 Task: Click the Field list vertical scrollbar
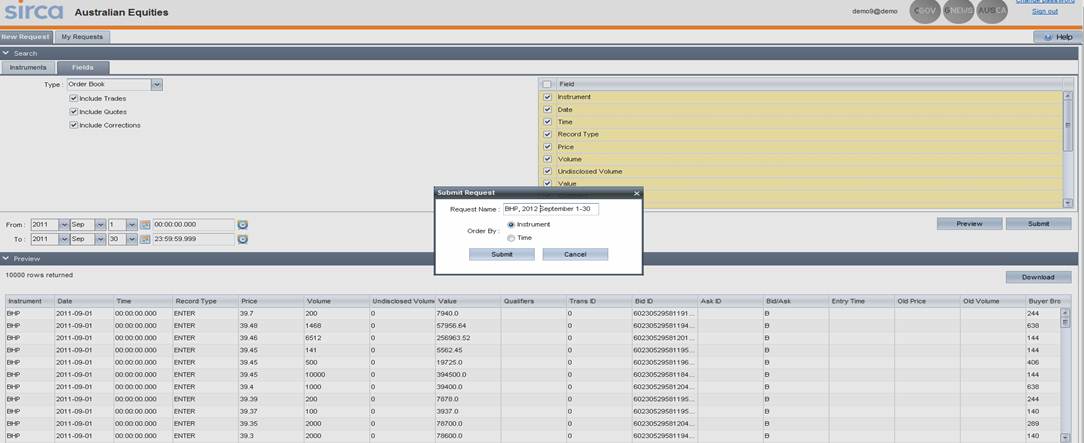(x=1067, y=149)
